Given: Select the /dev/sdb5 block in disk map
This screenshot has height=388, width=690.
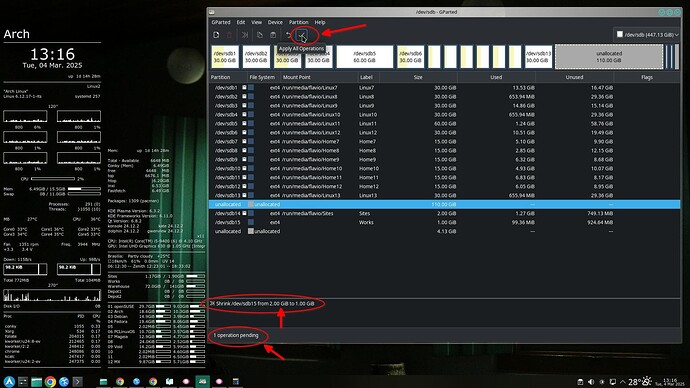Looking at the screenshot, I should (x=364, y=57).
